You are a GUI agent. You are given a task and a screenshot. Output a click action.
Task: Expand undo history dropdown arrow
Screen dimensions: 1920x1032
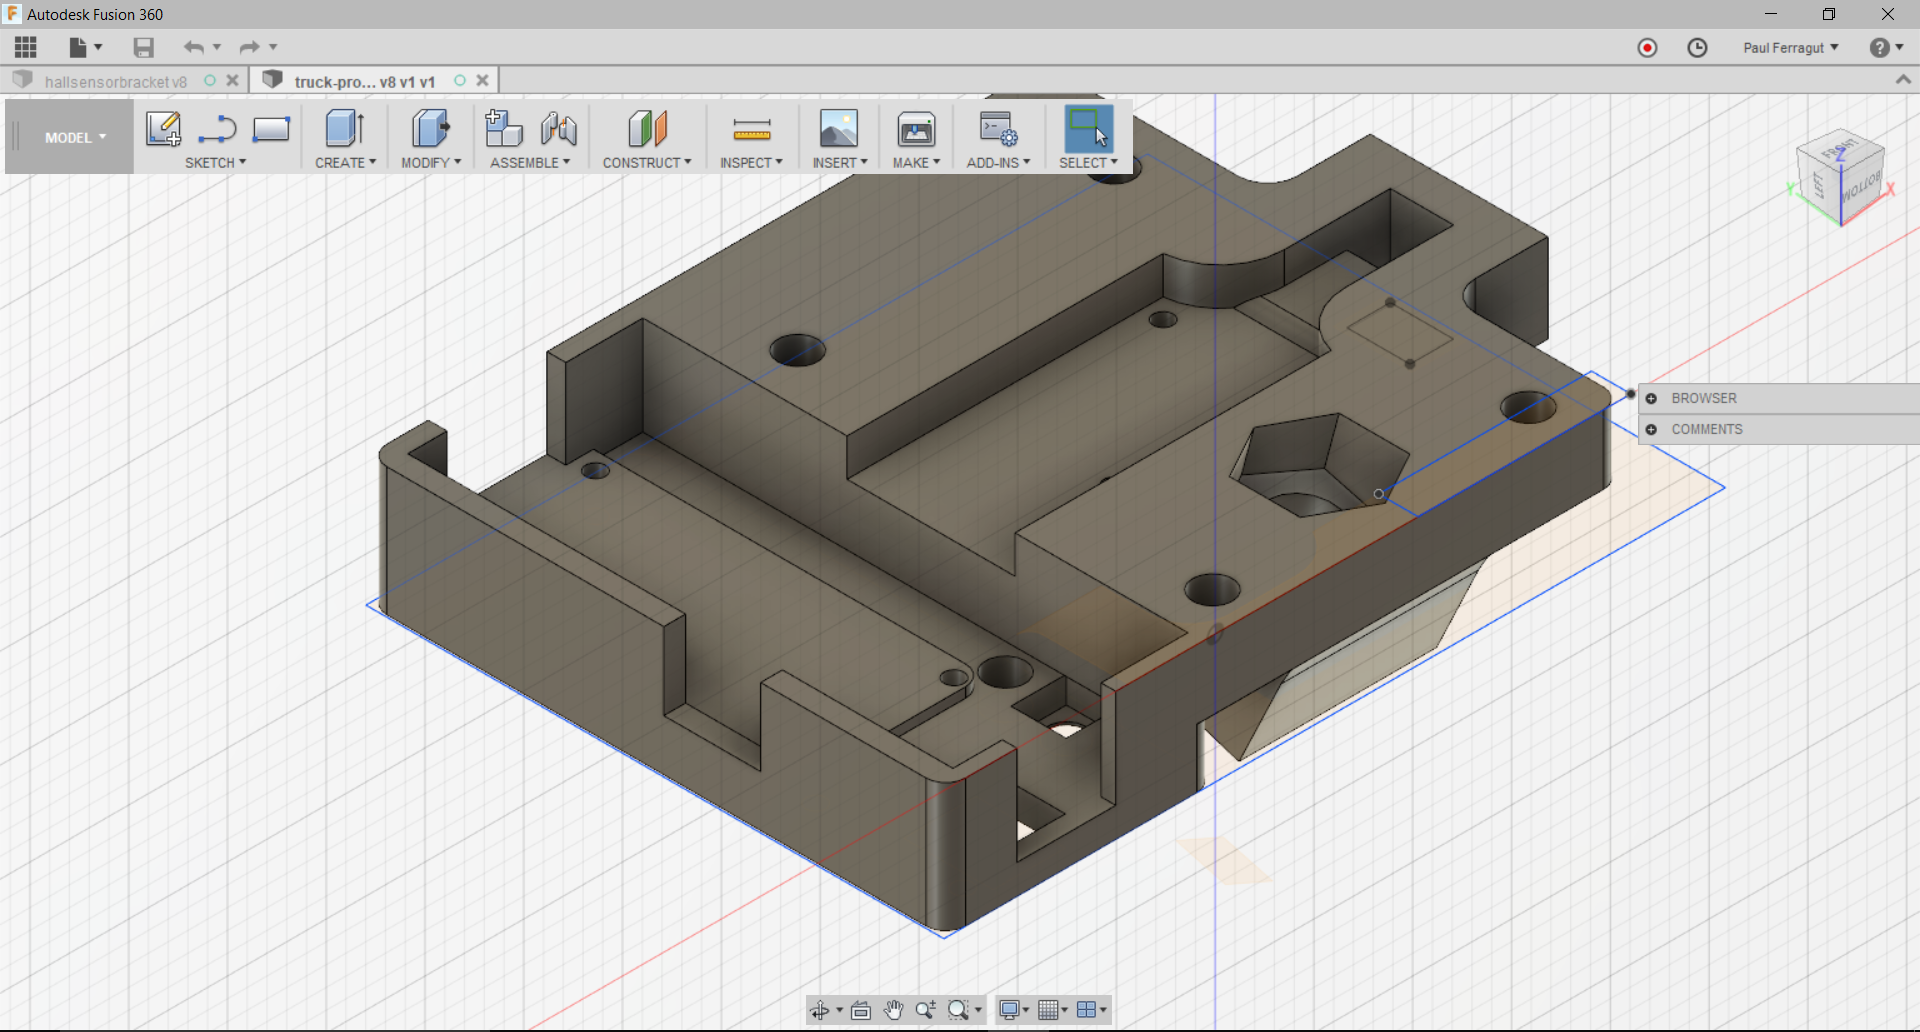217,47
